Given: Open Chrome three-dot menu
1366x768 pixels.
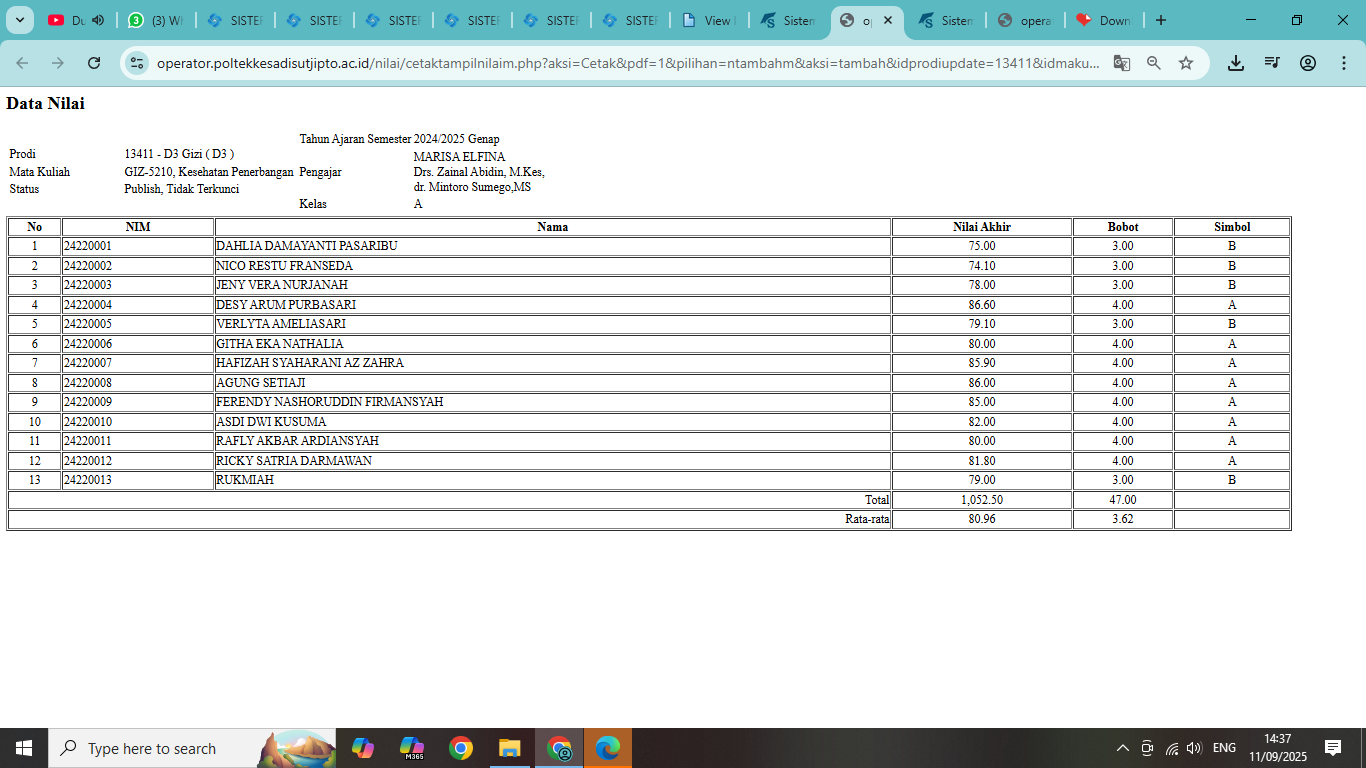Looking at the screenshot, I should 1344,63.
